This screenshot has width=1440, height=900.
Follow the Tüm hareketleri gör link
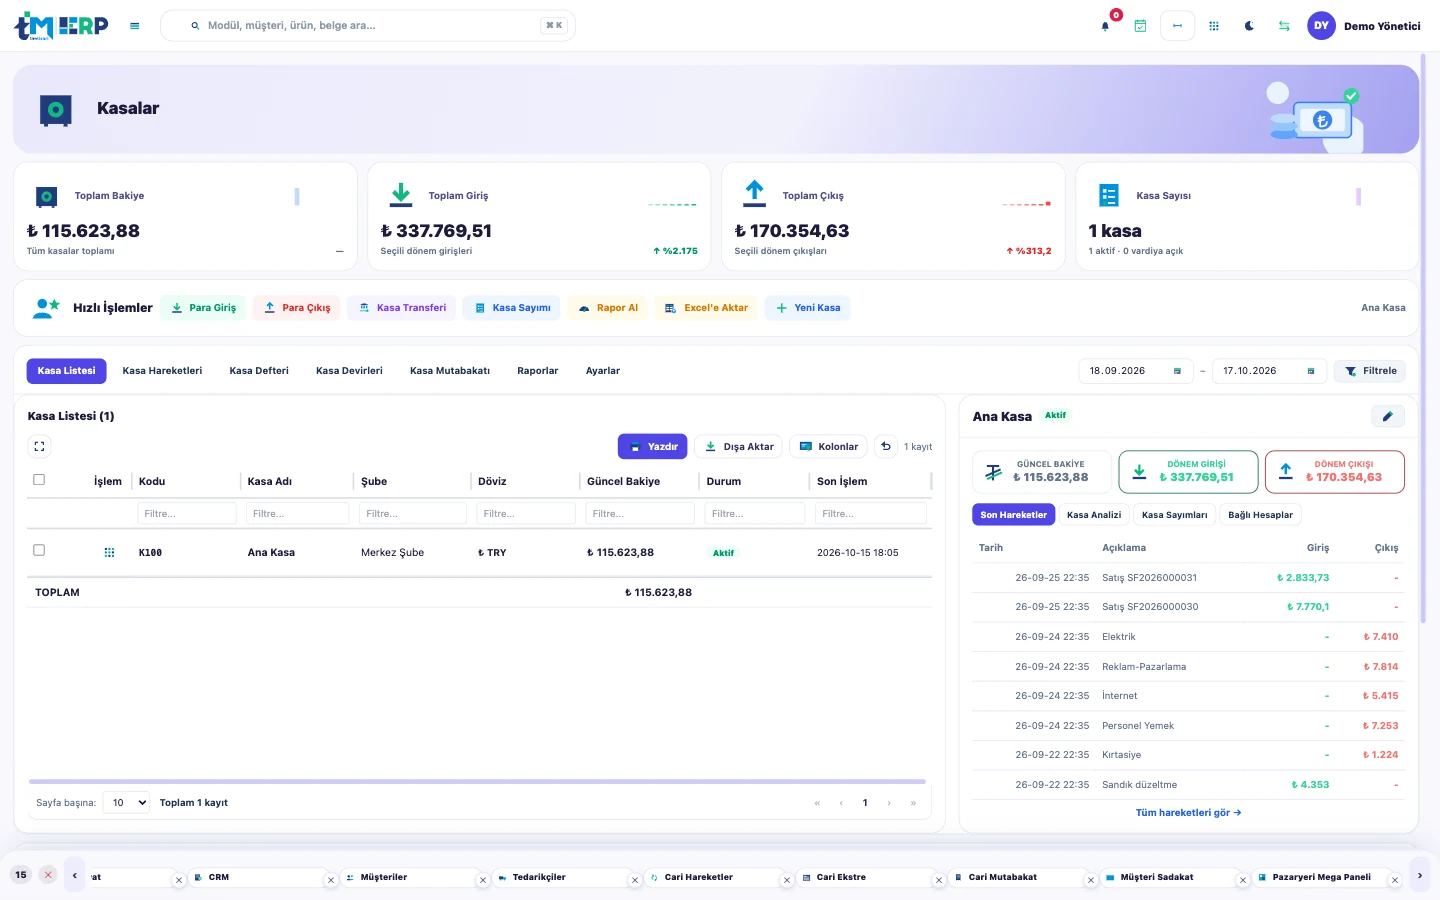click(1188, 813)
